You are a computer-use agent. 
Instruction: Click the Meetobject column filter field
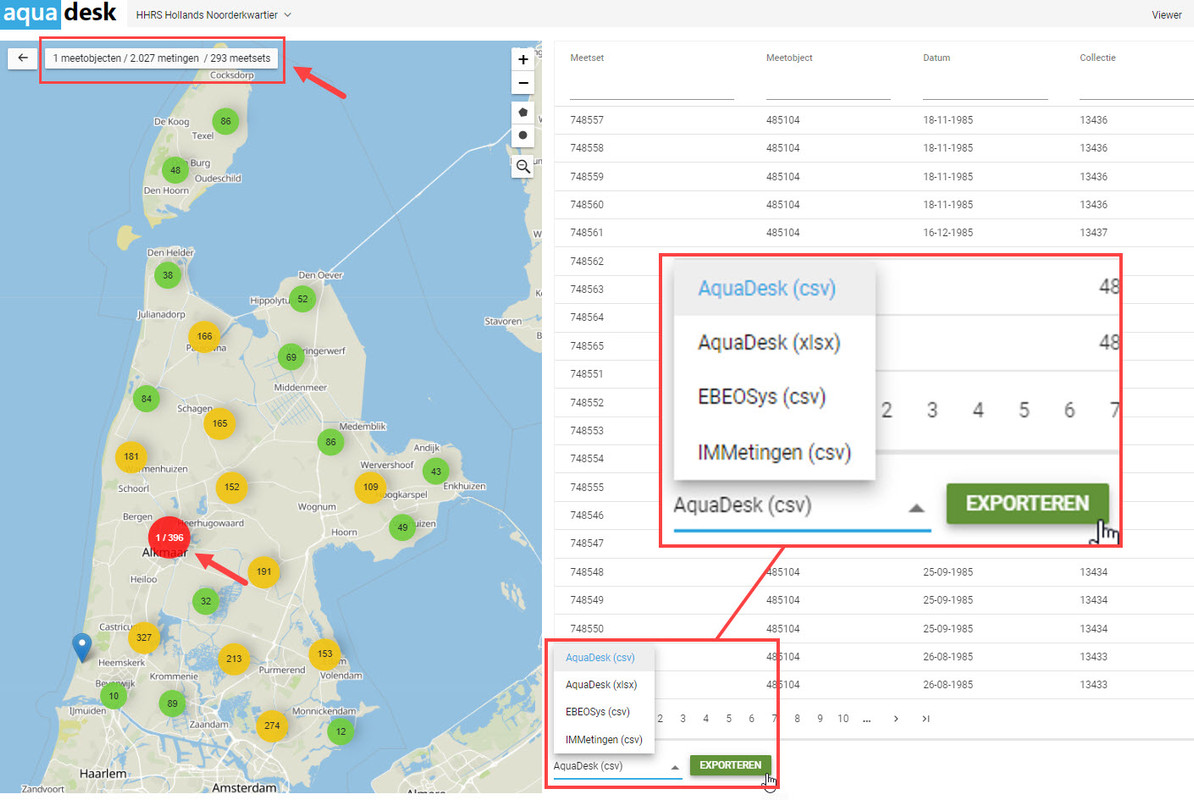pos(828,90)
